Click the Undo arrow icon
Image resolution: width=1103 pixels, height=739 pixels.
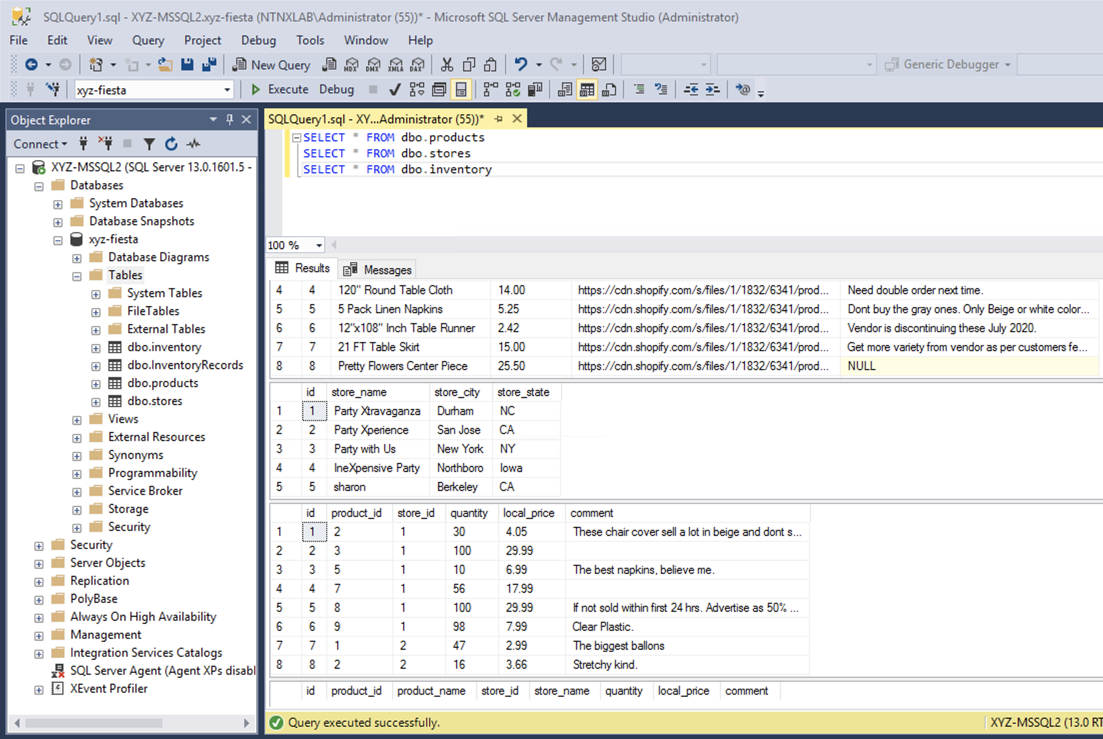tap(521, 65)
